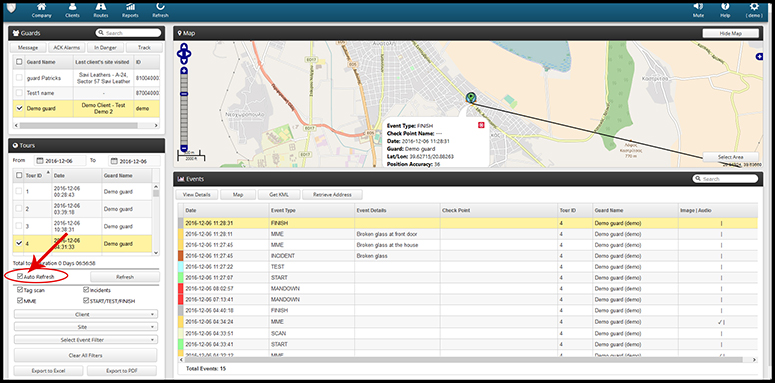Click the magnifier in Events search
Image resolution: width=775 pixels, height=383 pixels.
[x=698, y=179]
